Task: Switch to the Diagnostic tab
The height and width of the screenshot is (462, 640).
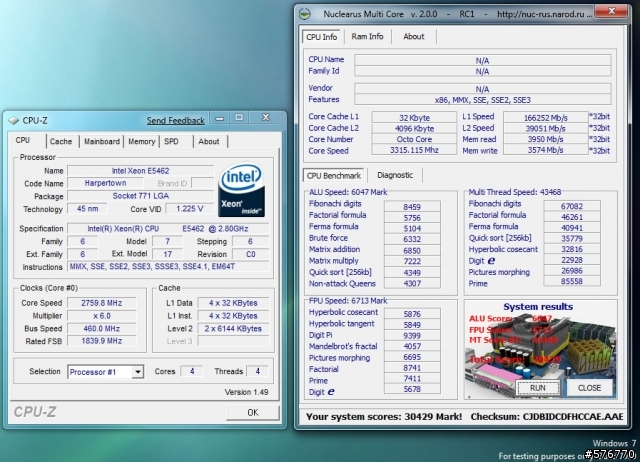Action: coord(395,175)
